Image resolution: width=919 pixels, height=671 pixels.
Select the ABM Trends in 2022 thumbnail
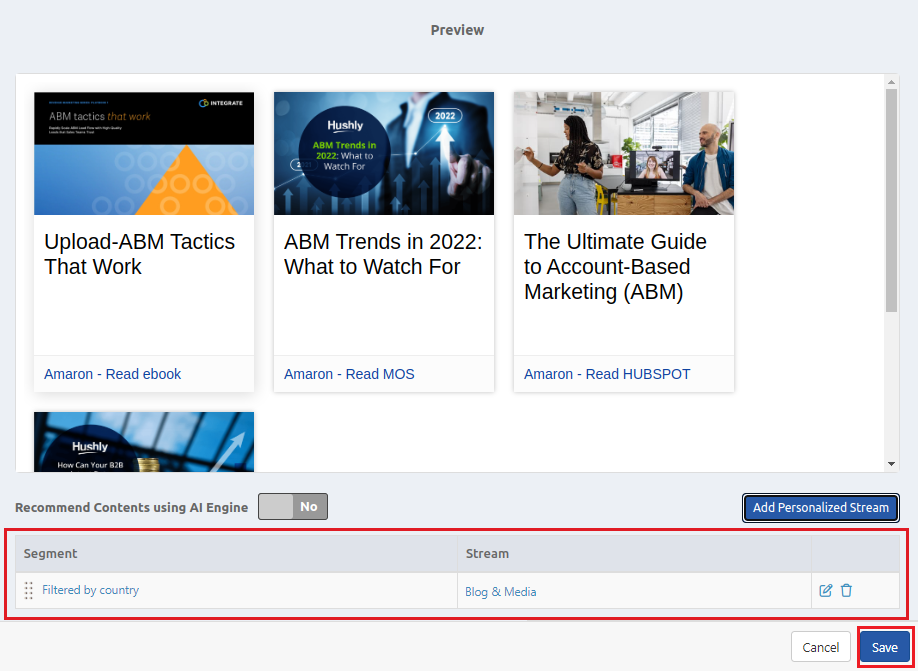(384, 154)
